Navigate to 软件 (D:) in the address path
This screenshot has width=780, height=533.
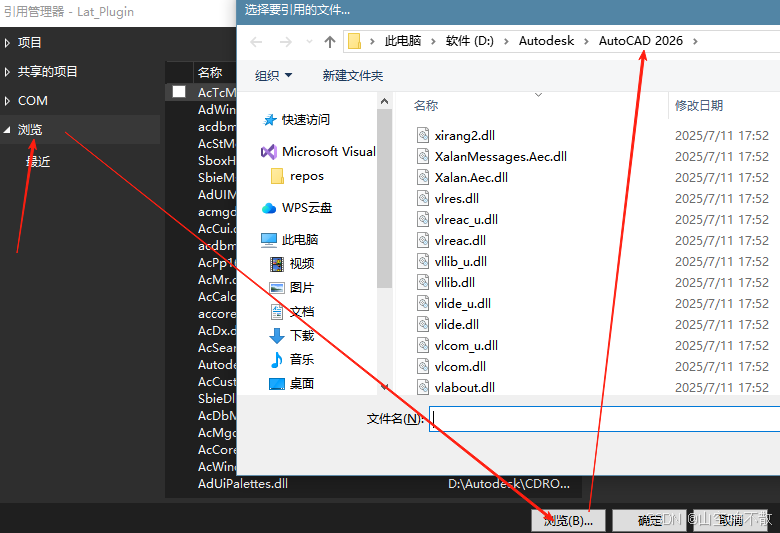[470, 41]
